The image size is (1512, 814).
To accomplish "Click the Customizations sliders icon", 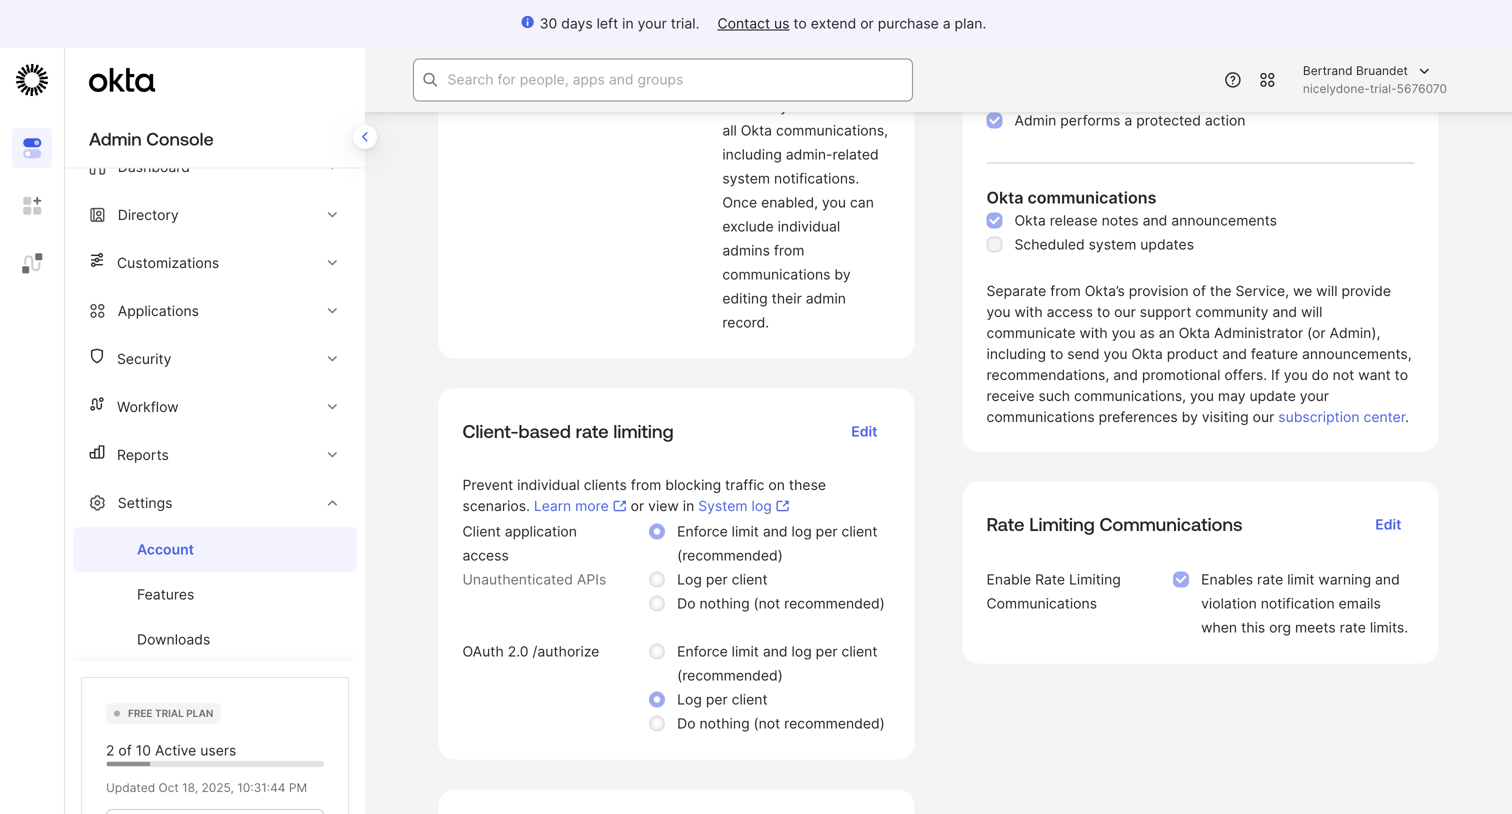I will click(x=97, y=261).
